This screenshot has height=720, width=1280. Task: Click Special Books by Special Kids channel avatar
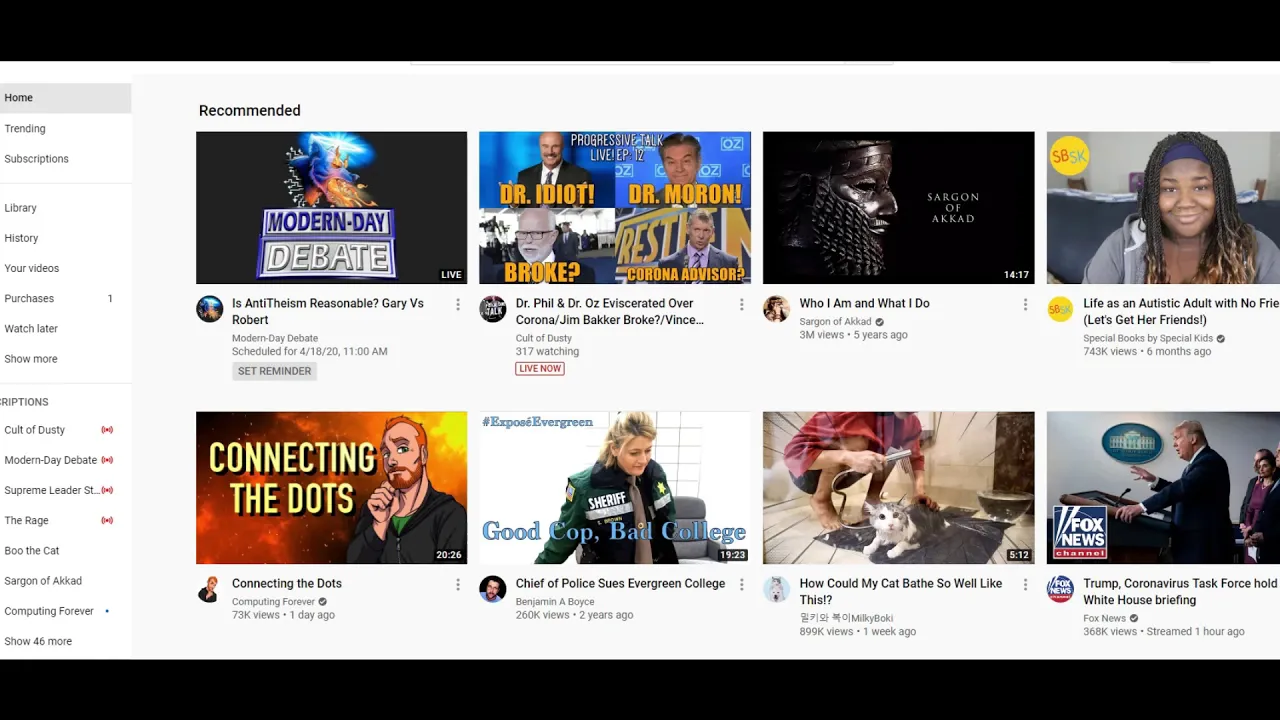[1060, 309]
